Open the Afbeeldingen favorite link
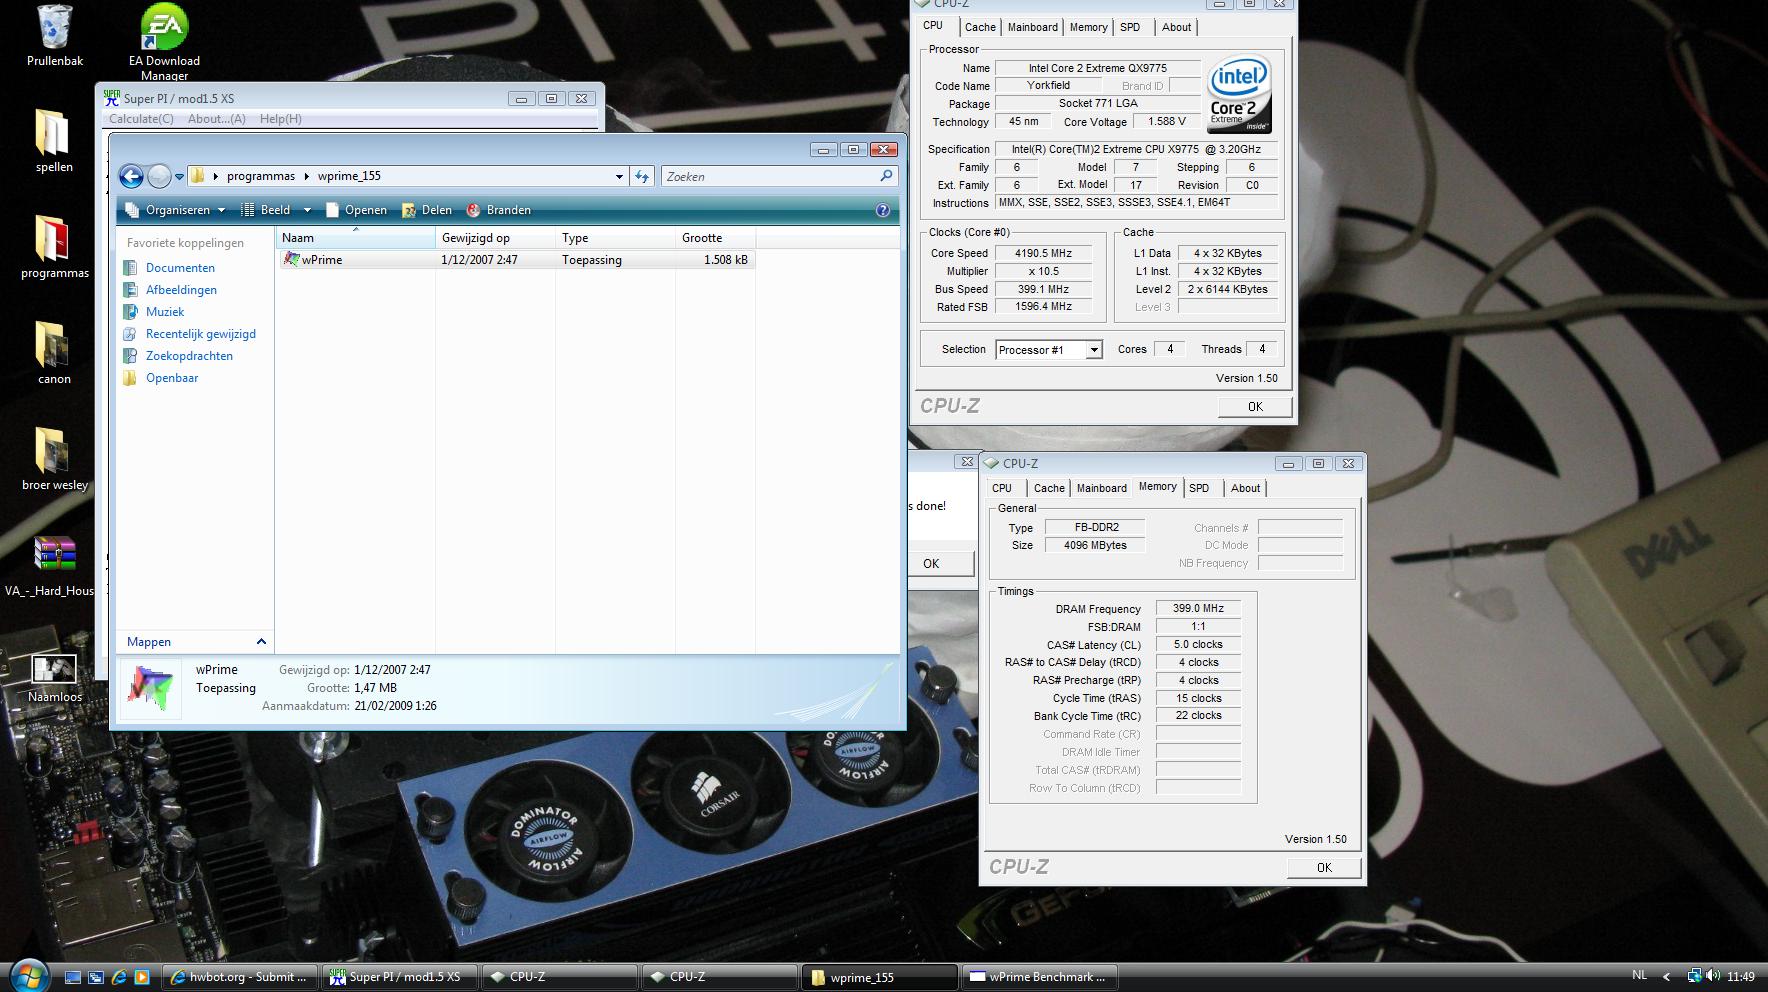 point(181,290)
